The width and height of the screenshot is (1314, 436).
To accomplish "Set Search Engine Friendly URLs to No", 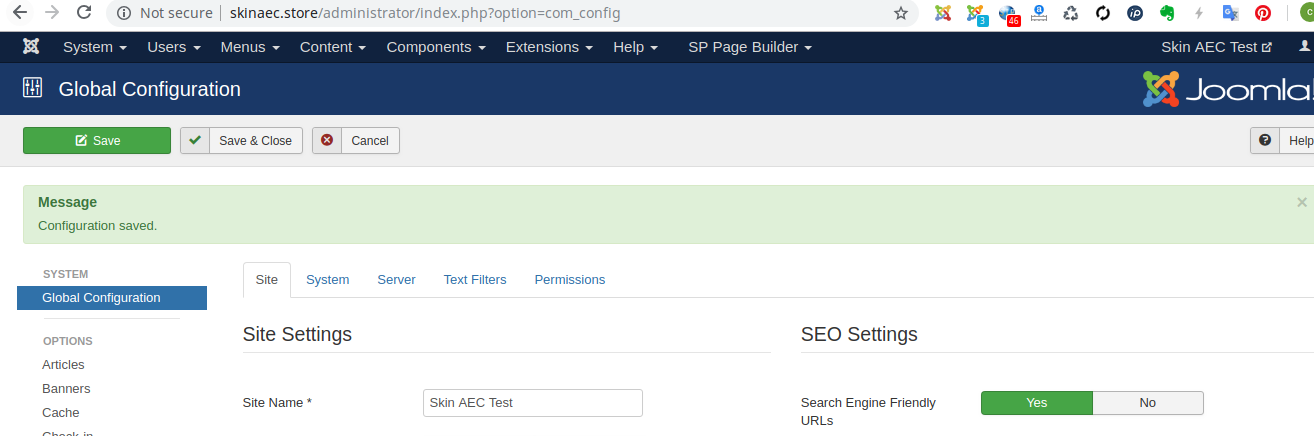I will coord(1147,403).
